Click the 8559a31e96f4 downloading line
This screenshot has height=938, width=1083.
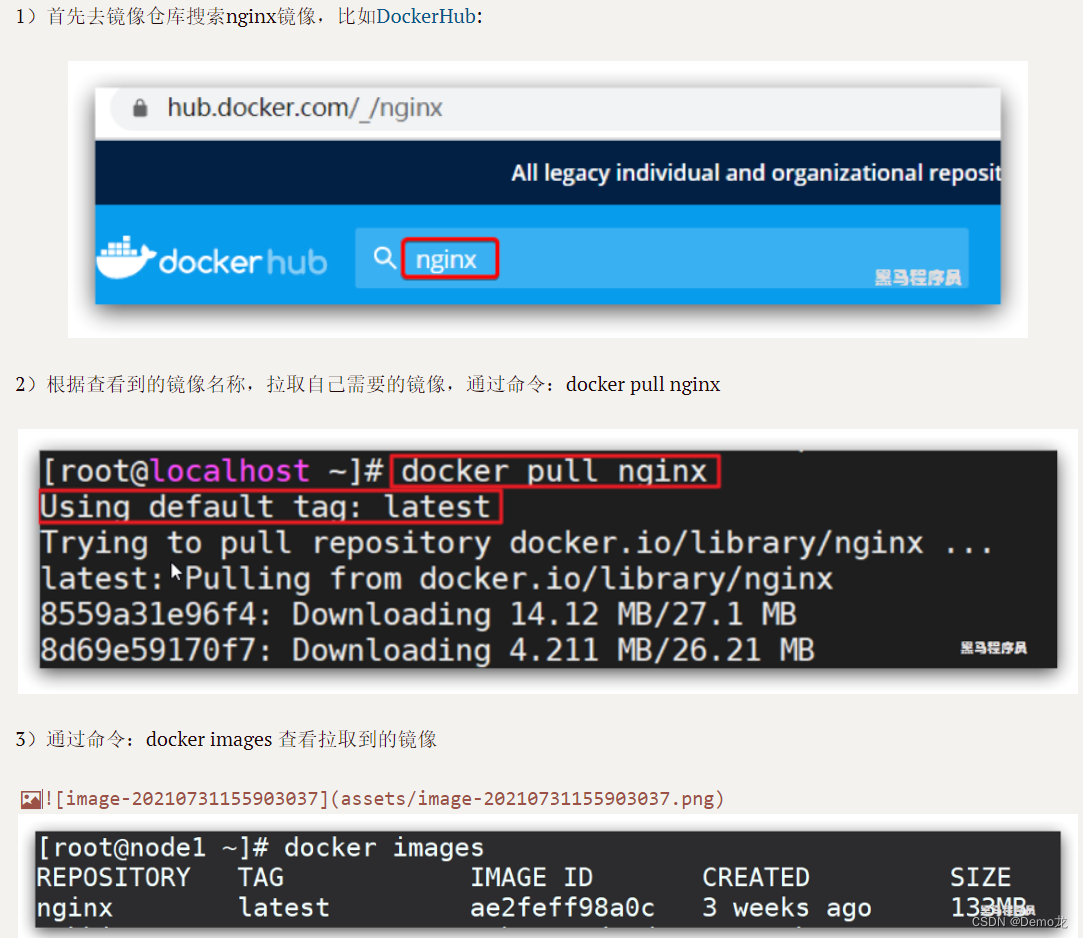tap(419, 615)
